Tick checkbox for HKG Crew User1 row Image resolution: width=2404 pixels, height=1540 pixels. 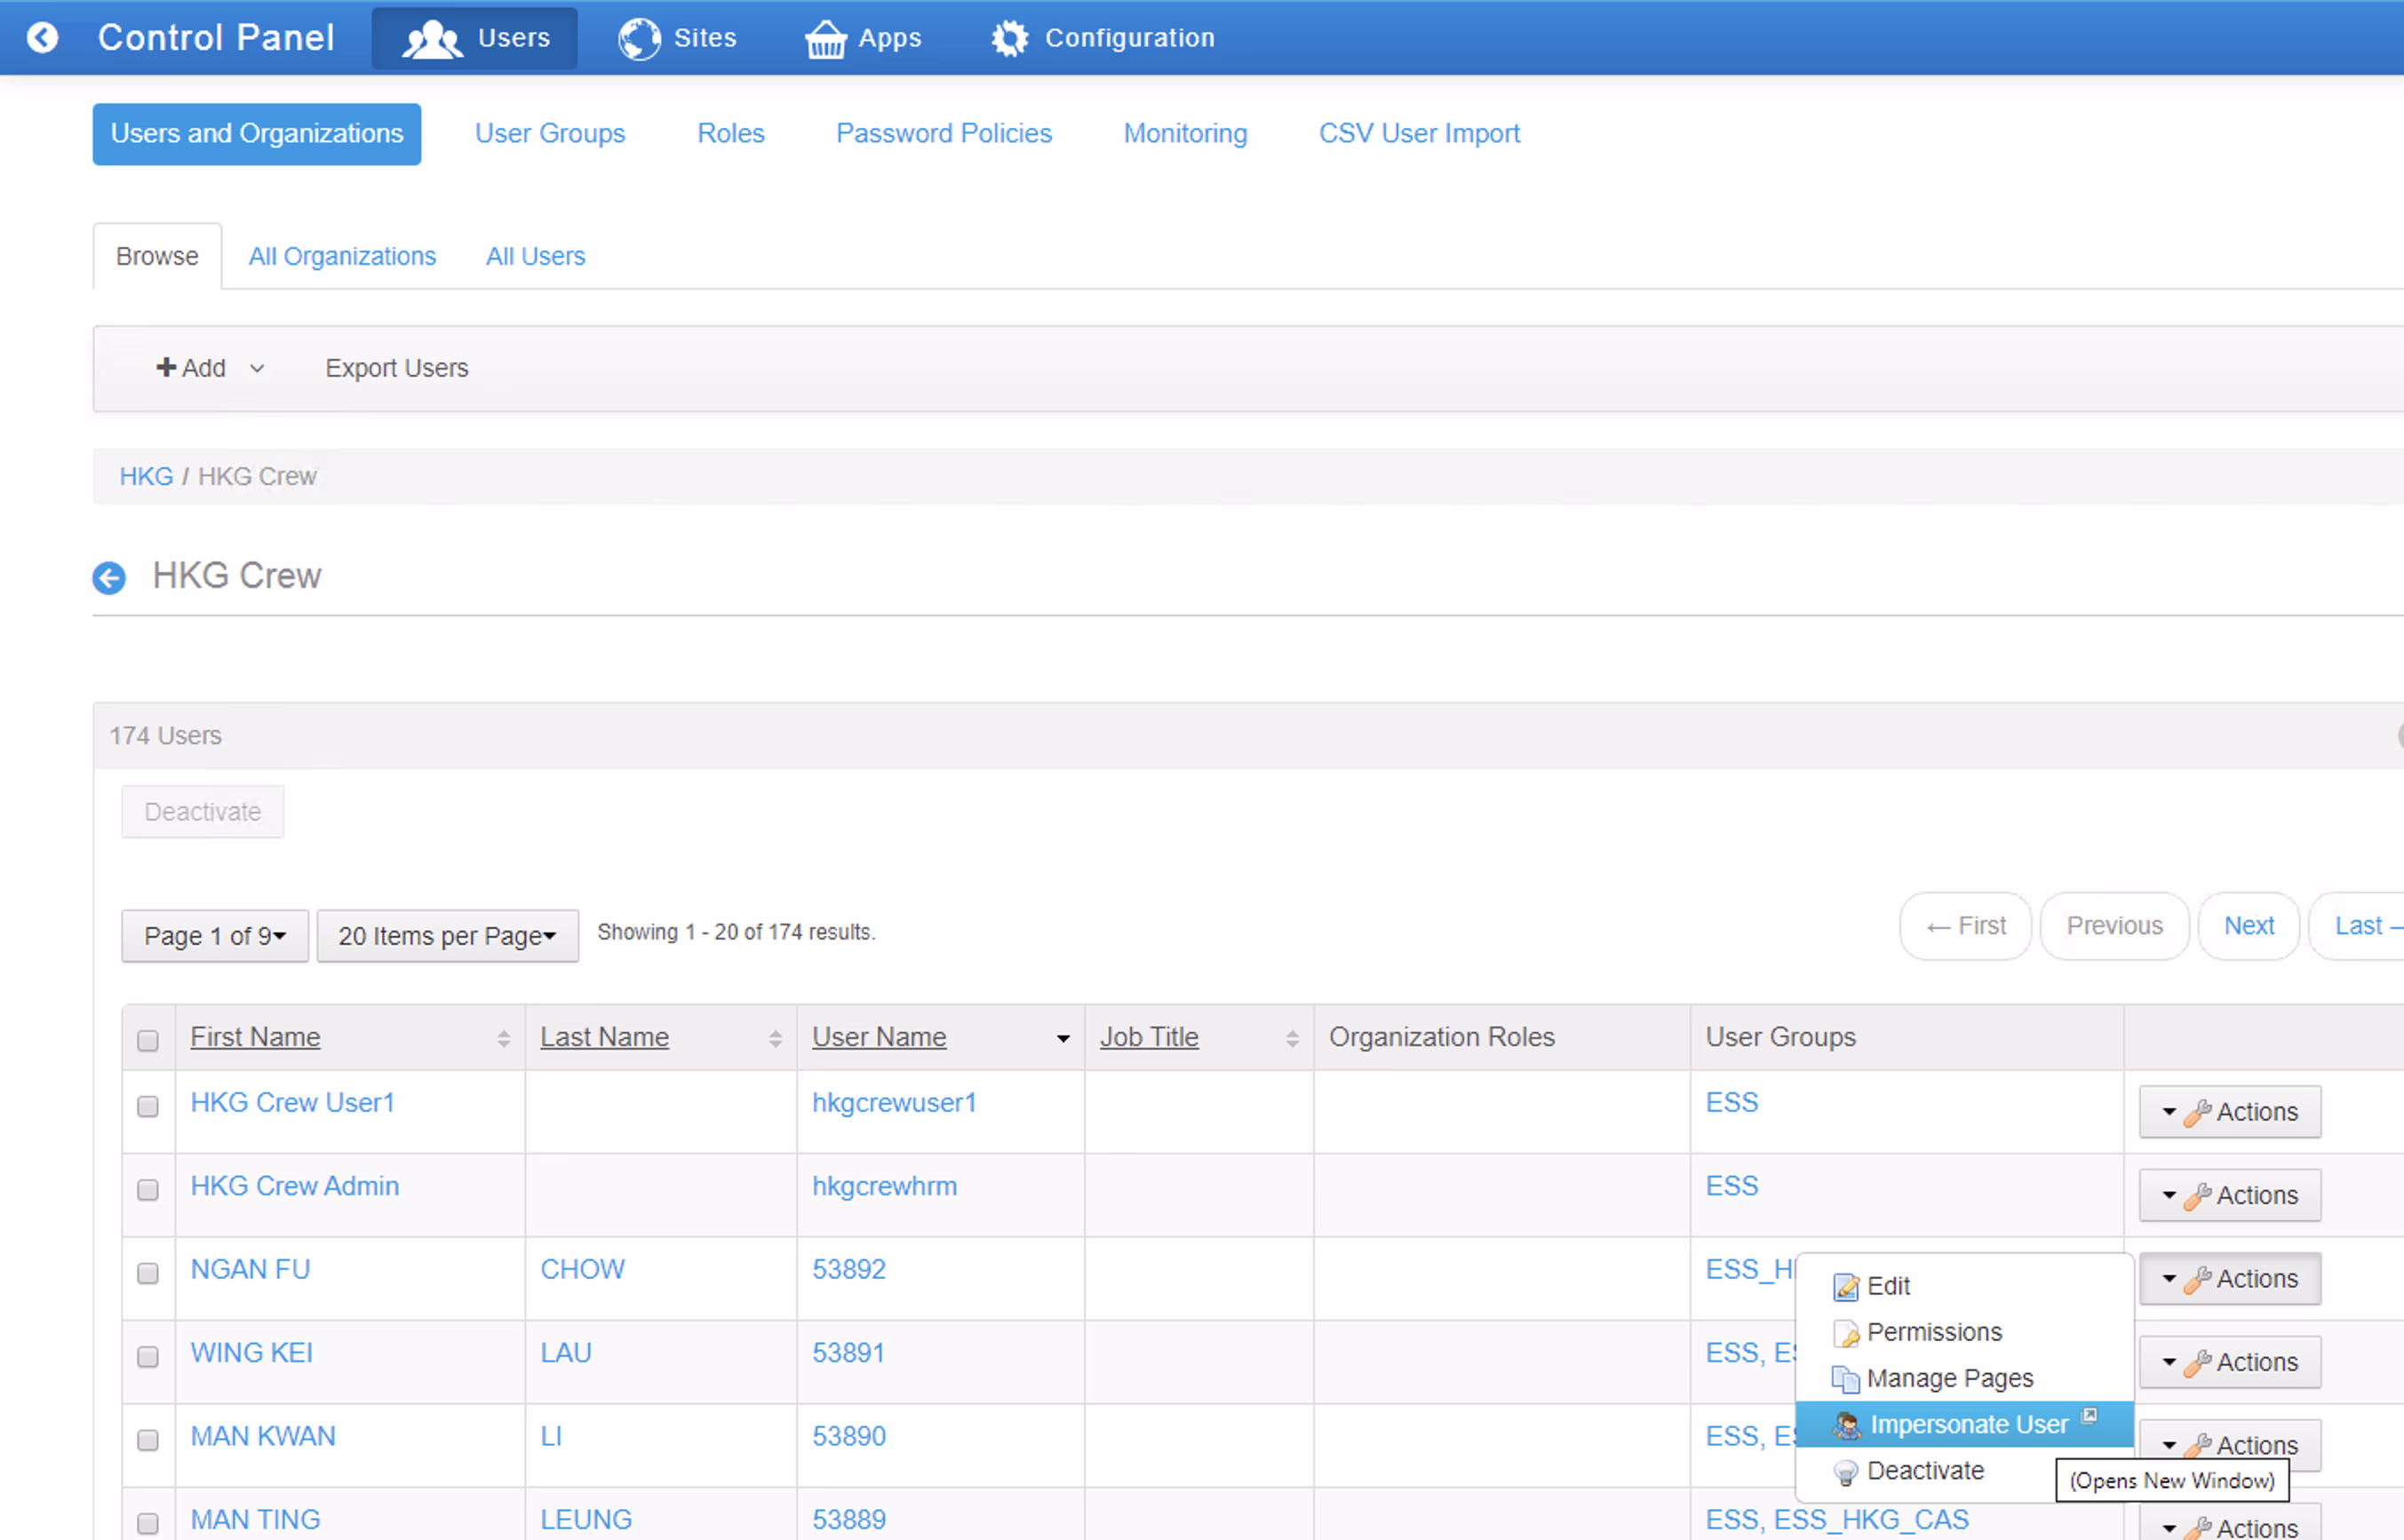(x=148, y=1106)
